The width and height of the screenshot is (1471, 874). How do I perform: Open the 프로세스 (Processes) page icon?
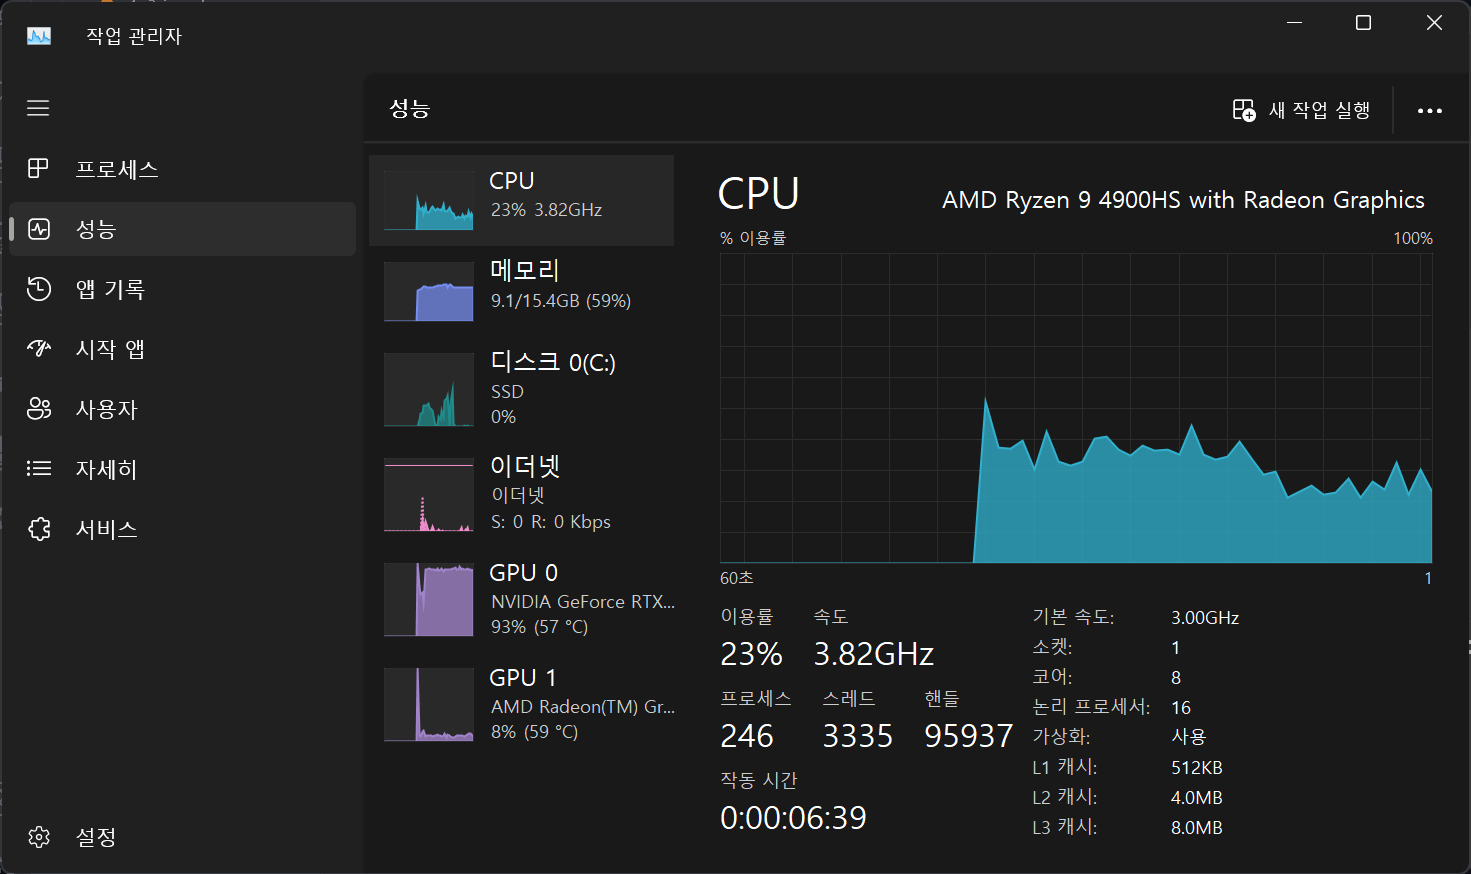coord(38,169)
